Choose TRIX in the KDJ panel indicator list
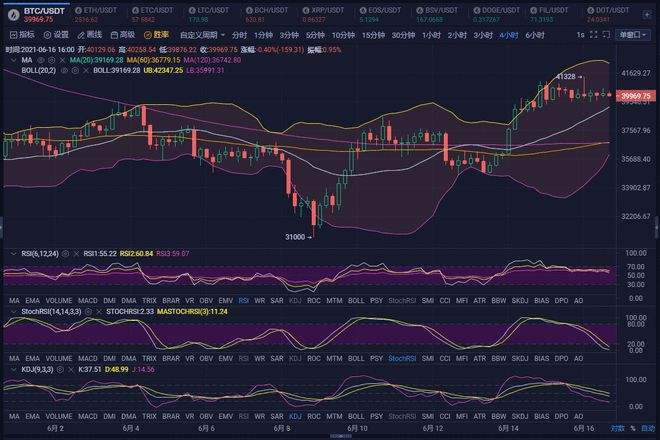This screenshot has width=660, height=440. (149, 416)
